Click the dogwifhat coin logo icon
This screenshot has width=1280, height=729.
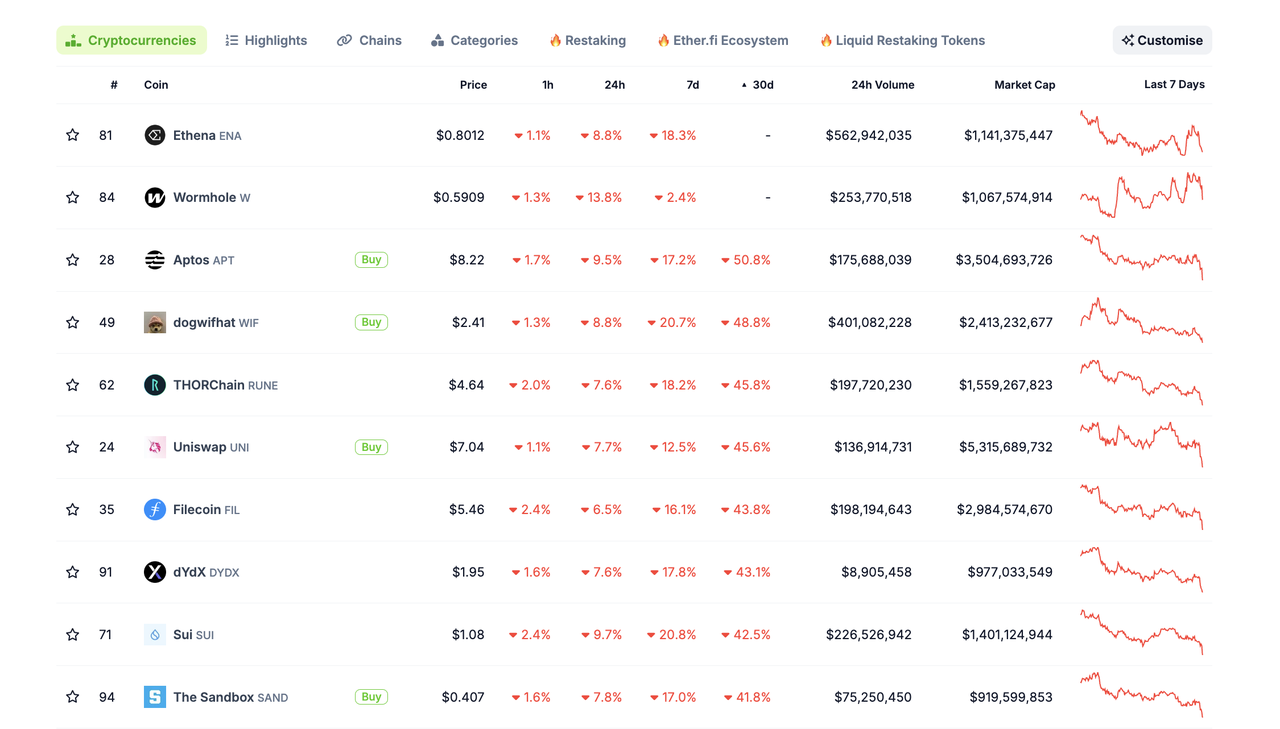tap(155, 323)
